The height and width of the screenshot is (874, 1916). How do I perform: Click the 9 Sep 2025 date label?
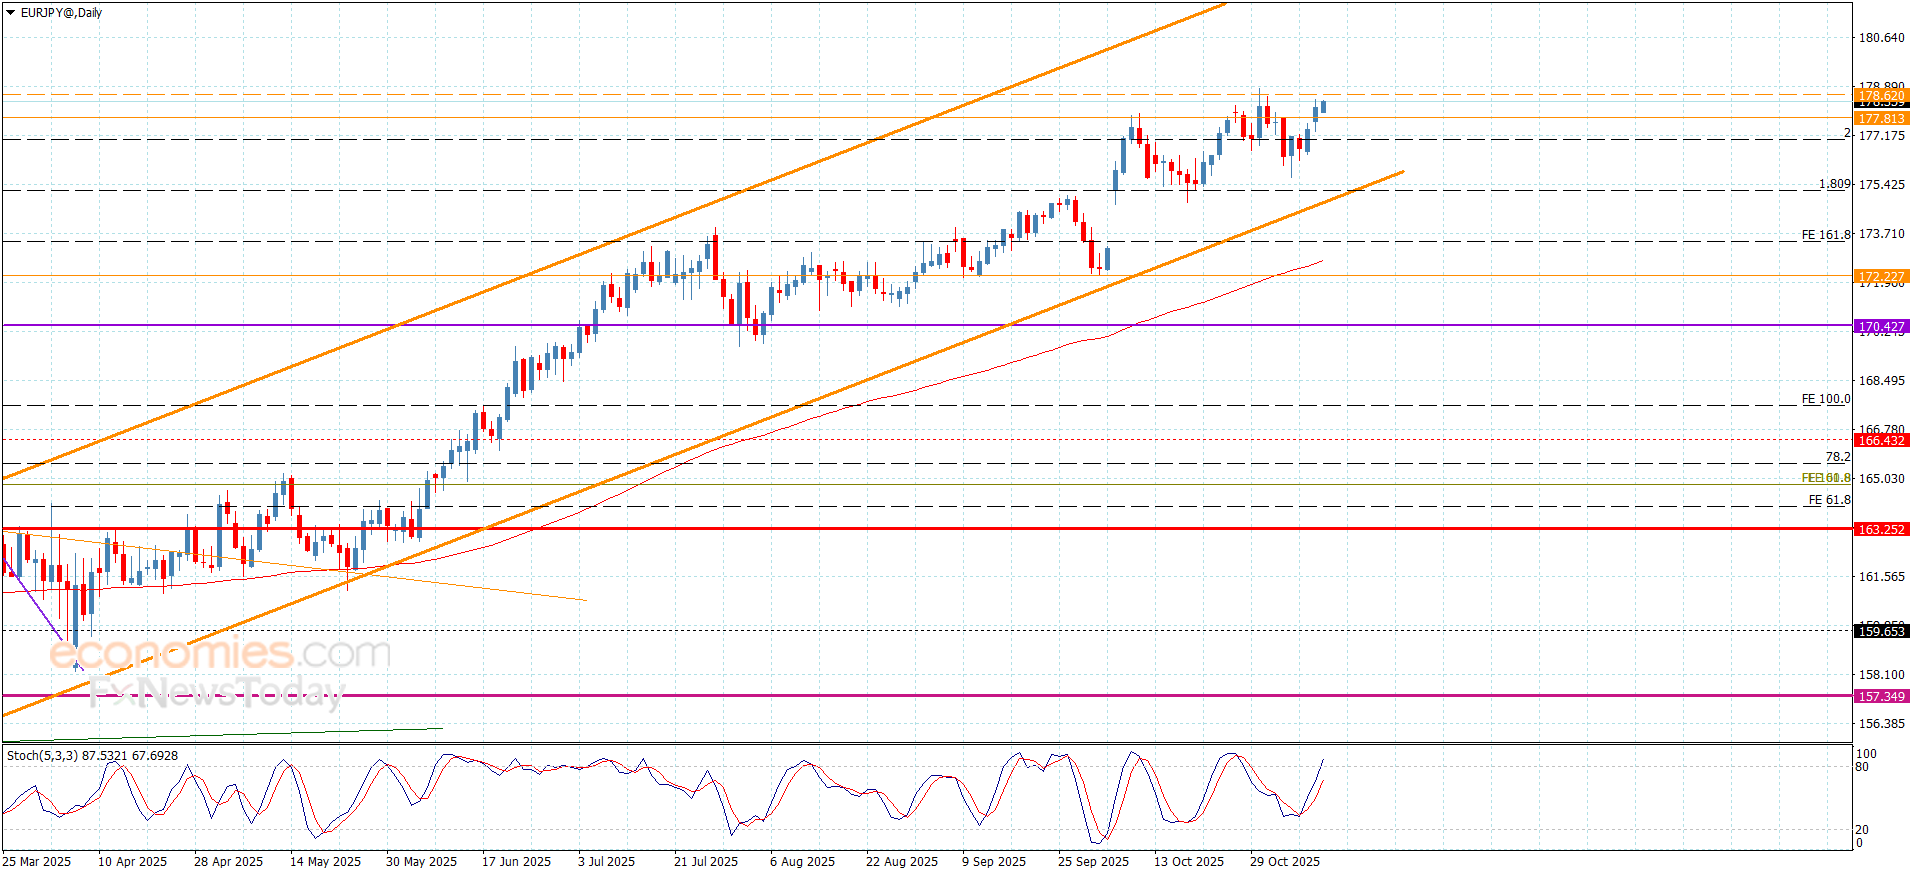pos(994,862)
